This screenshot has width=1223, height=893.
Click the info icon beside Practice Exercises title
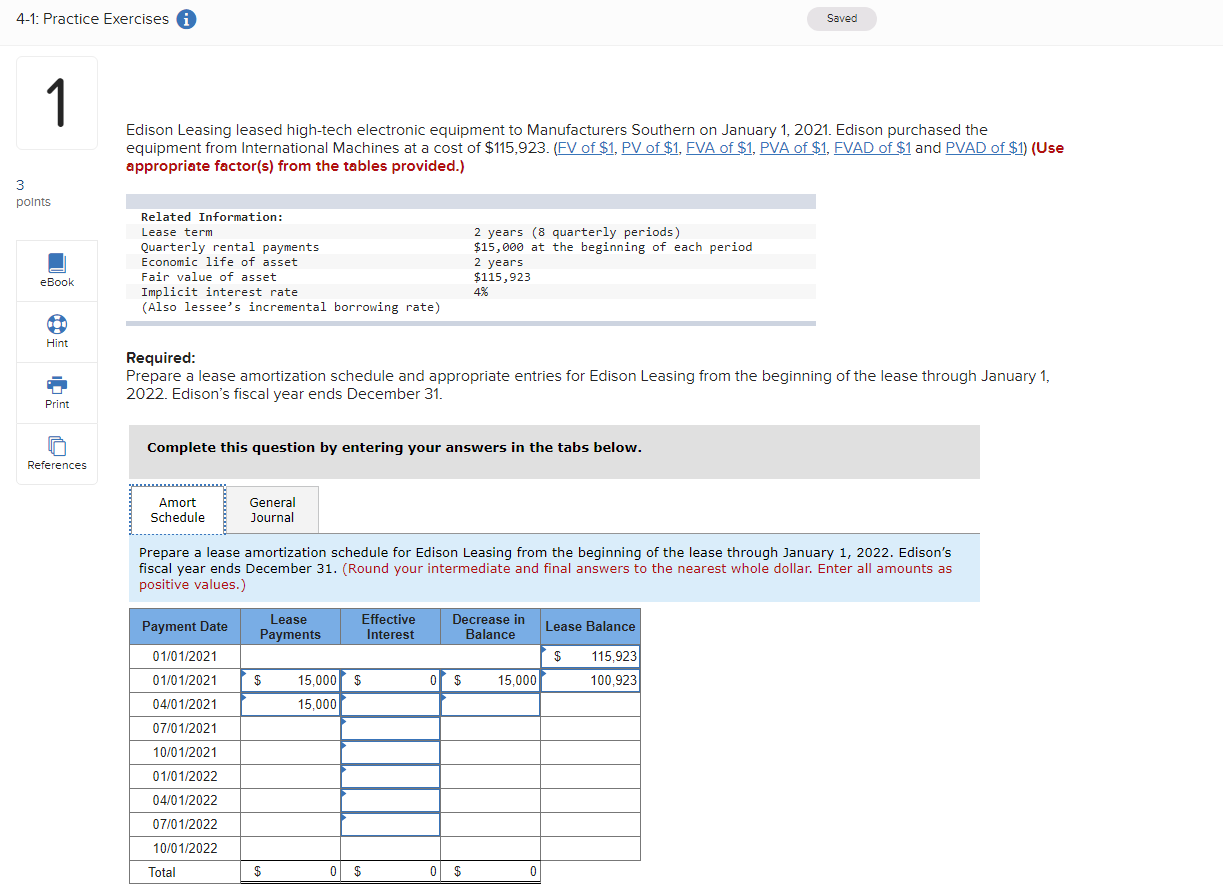(186, 18)
